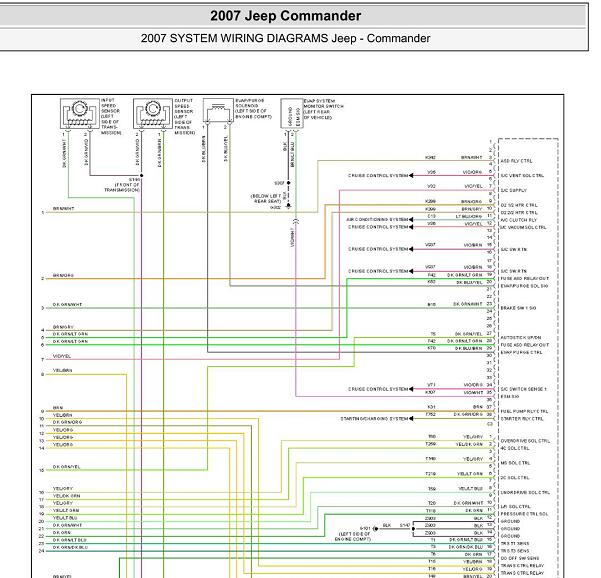Viewport: 601px width, 578px height.
Task: Click the S190 splice dot near transmission
Action: (x=141, y=176)
